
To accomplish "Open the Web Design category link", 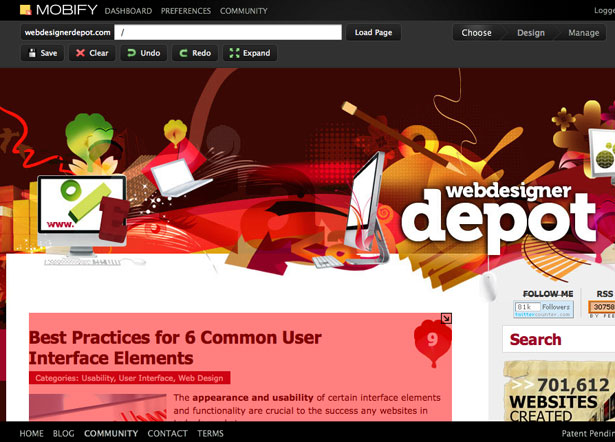I will [200, 378].
